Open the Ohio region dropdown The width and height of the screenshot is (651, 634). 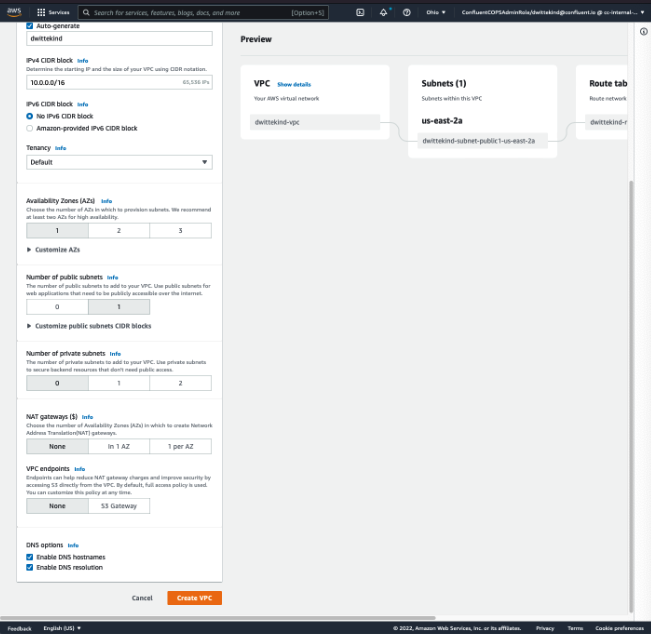(x=436, y=12)
